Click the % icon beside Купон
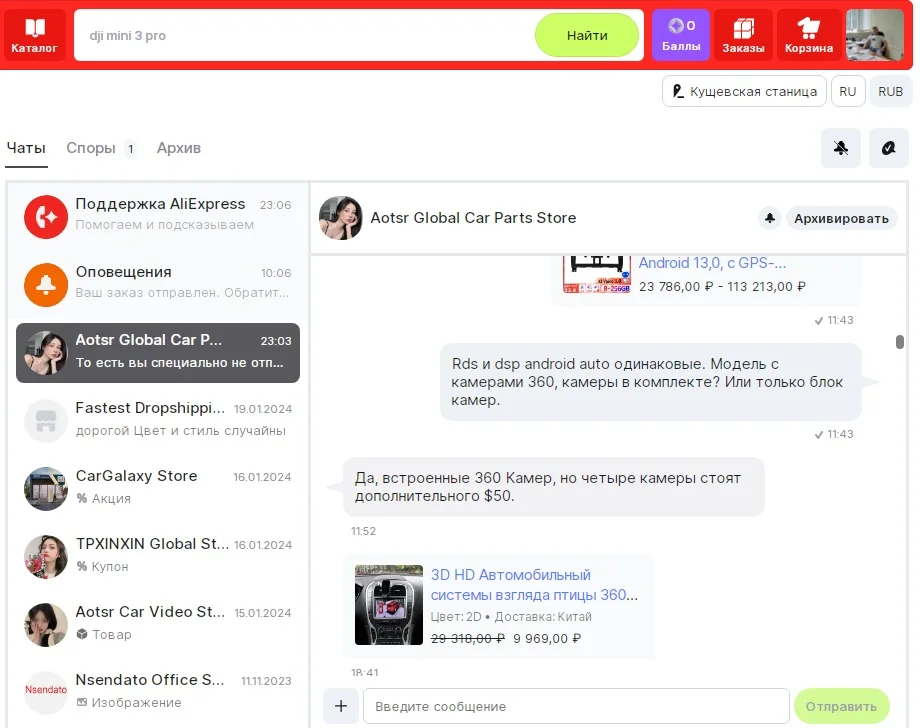 point(82,567)
